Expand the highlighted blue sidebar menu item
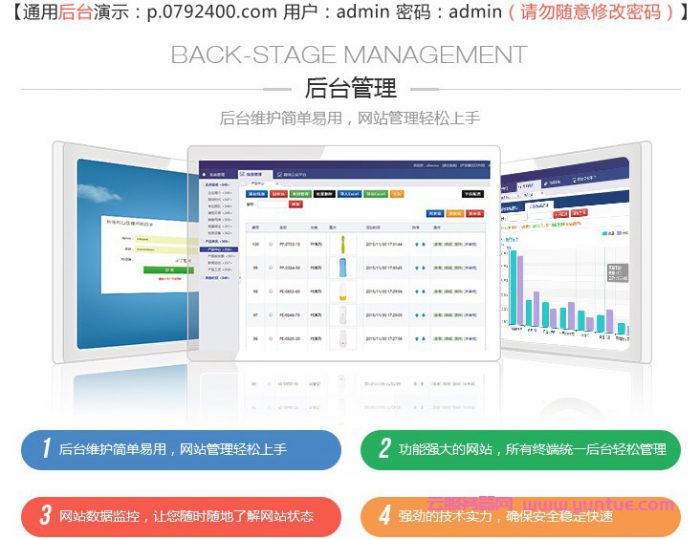Viewport: 700px width, 539px height. [220, 250]
